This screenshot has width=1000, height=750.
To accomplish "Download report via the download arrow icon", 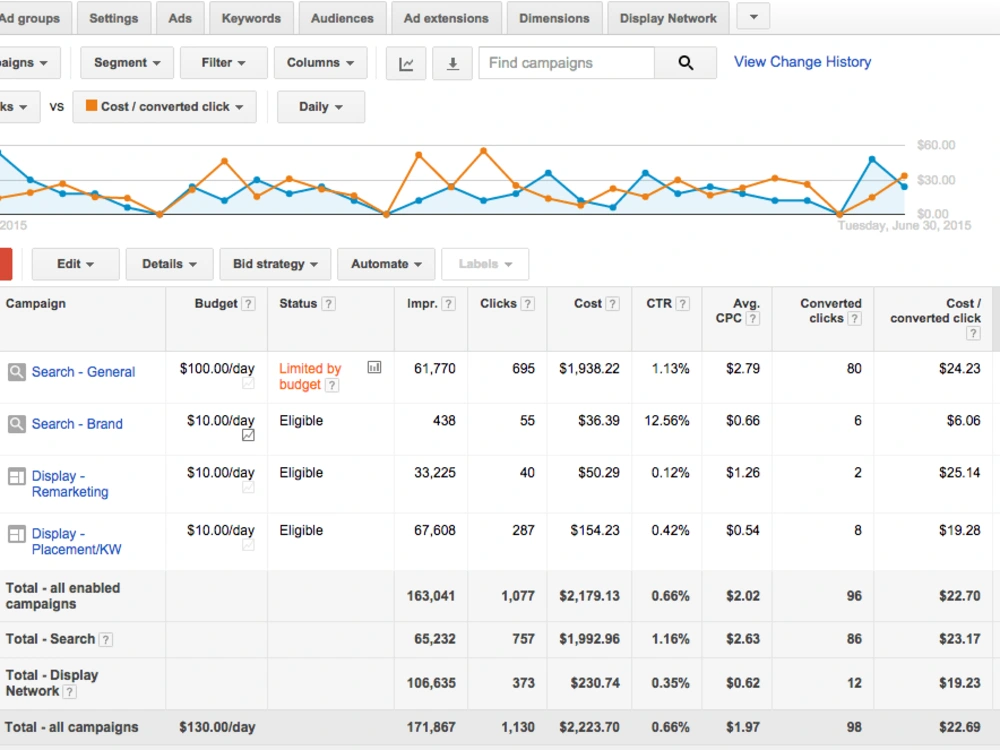I will click(452, 63).
